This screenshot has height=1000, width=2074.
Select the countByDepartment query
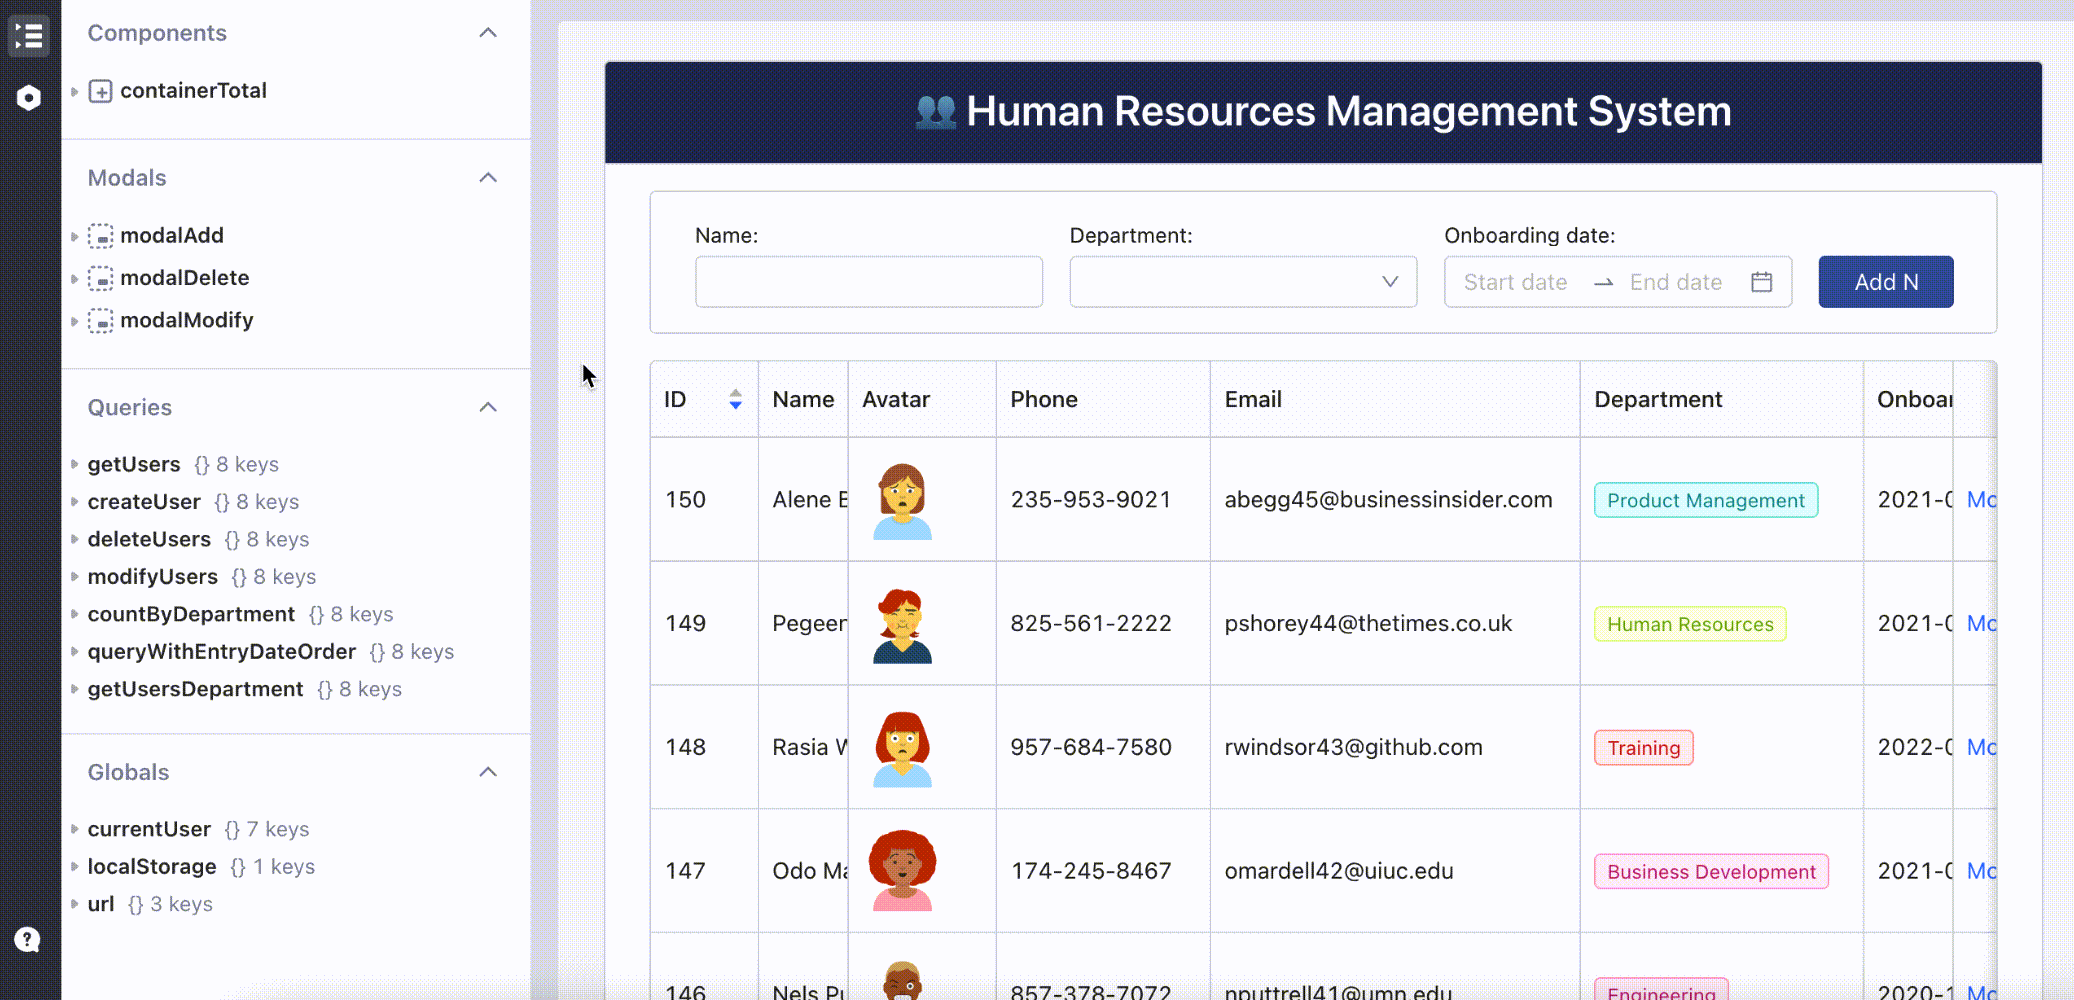(191, 614)
